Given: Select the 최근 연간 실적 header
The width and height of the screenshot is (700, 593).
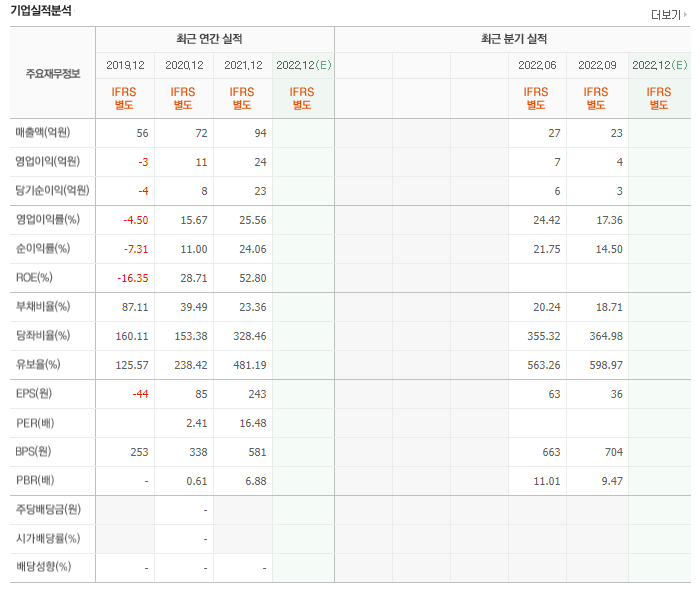Looking at the screenshot, I should [209, 39].
